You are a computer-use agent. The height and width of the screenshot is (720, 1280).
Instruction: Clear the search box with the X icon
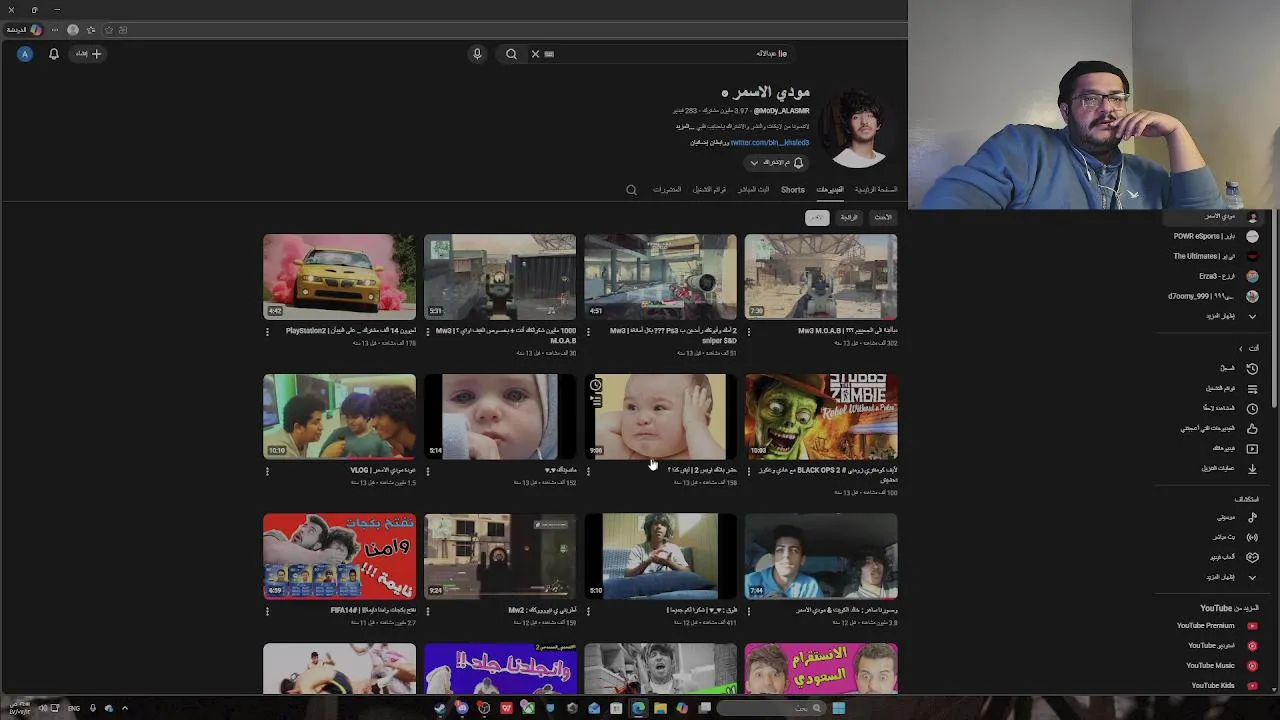pos(535,54)
